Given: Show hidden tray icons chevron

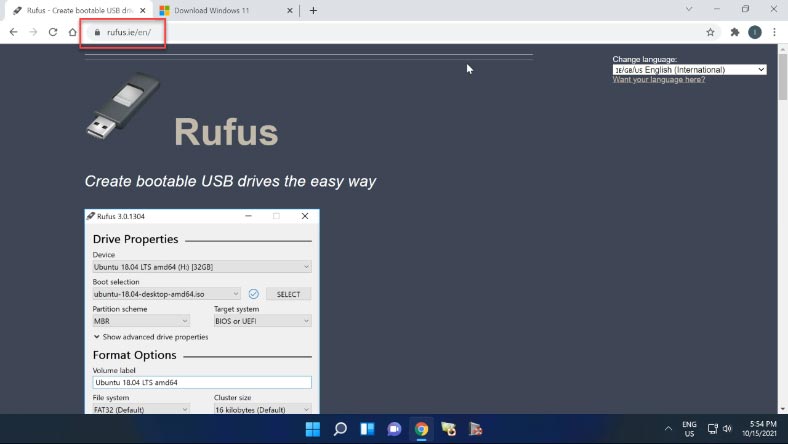Looking at the screenshot, I should pyautogui.click(x=668, y=428).
